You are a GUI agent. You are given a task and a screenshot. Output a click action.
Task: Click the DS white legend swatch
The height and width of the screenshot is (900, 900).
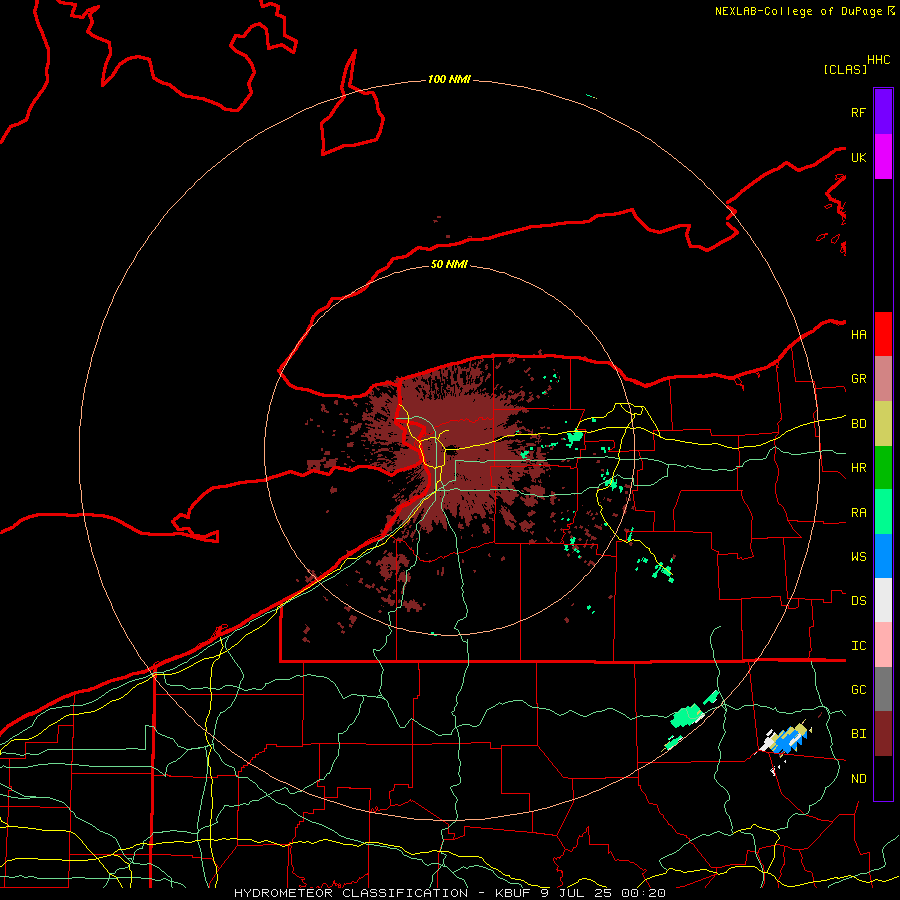click(883, 600)
